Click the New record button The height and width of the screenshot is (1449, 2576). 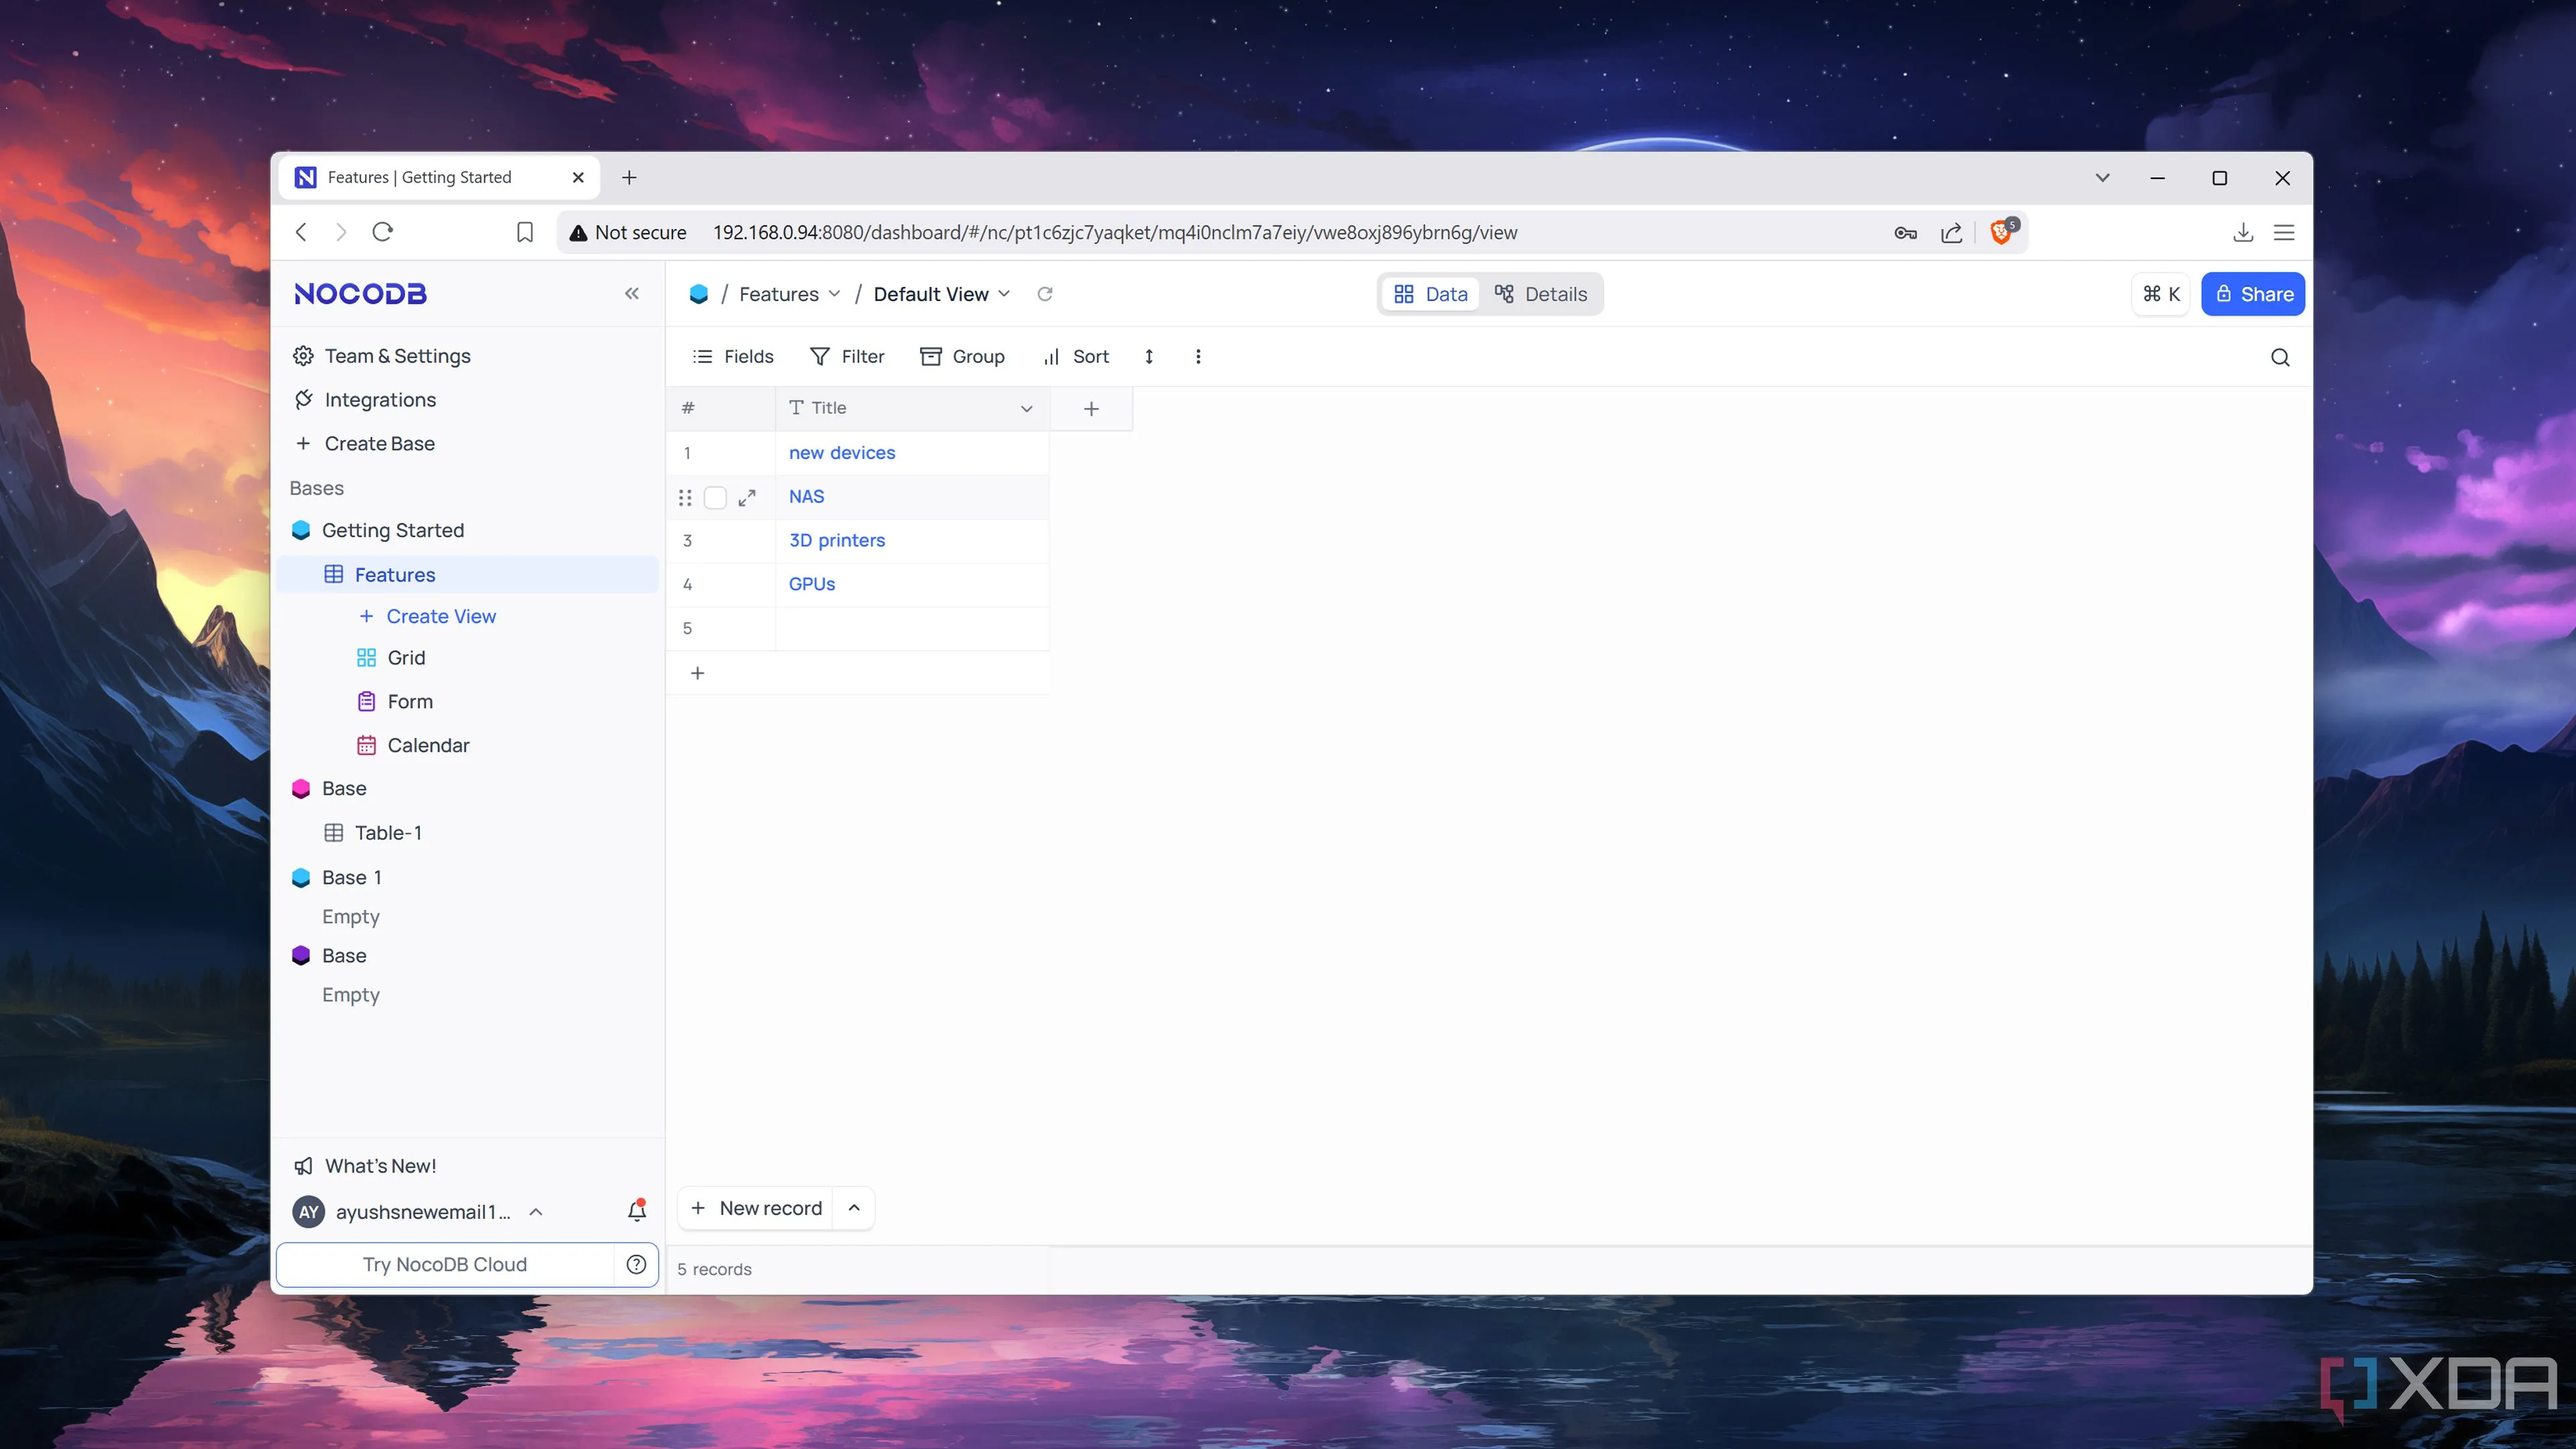coord(757,1208)
